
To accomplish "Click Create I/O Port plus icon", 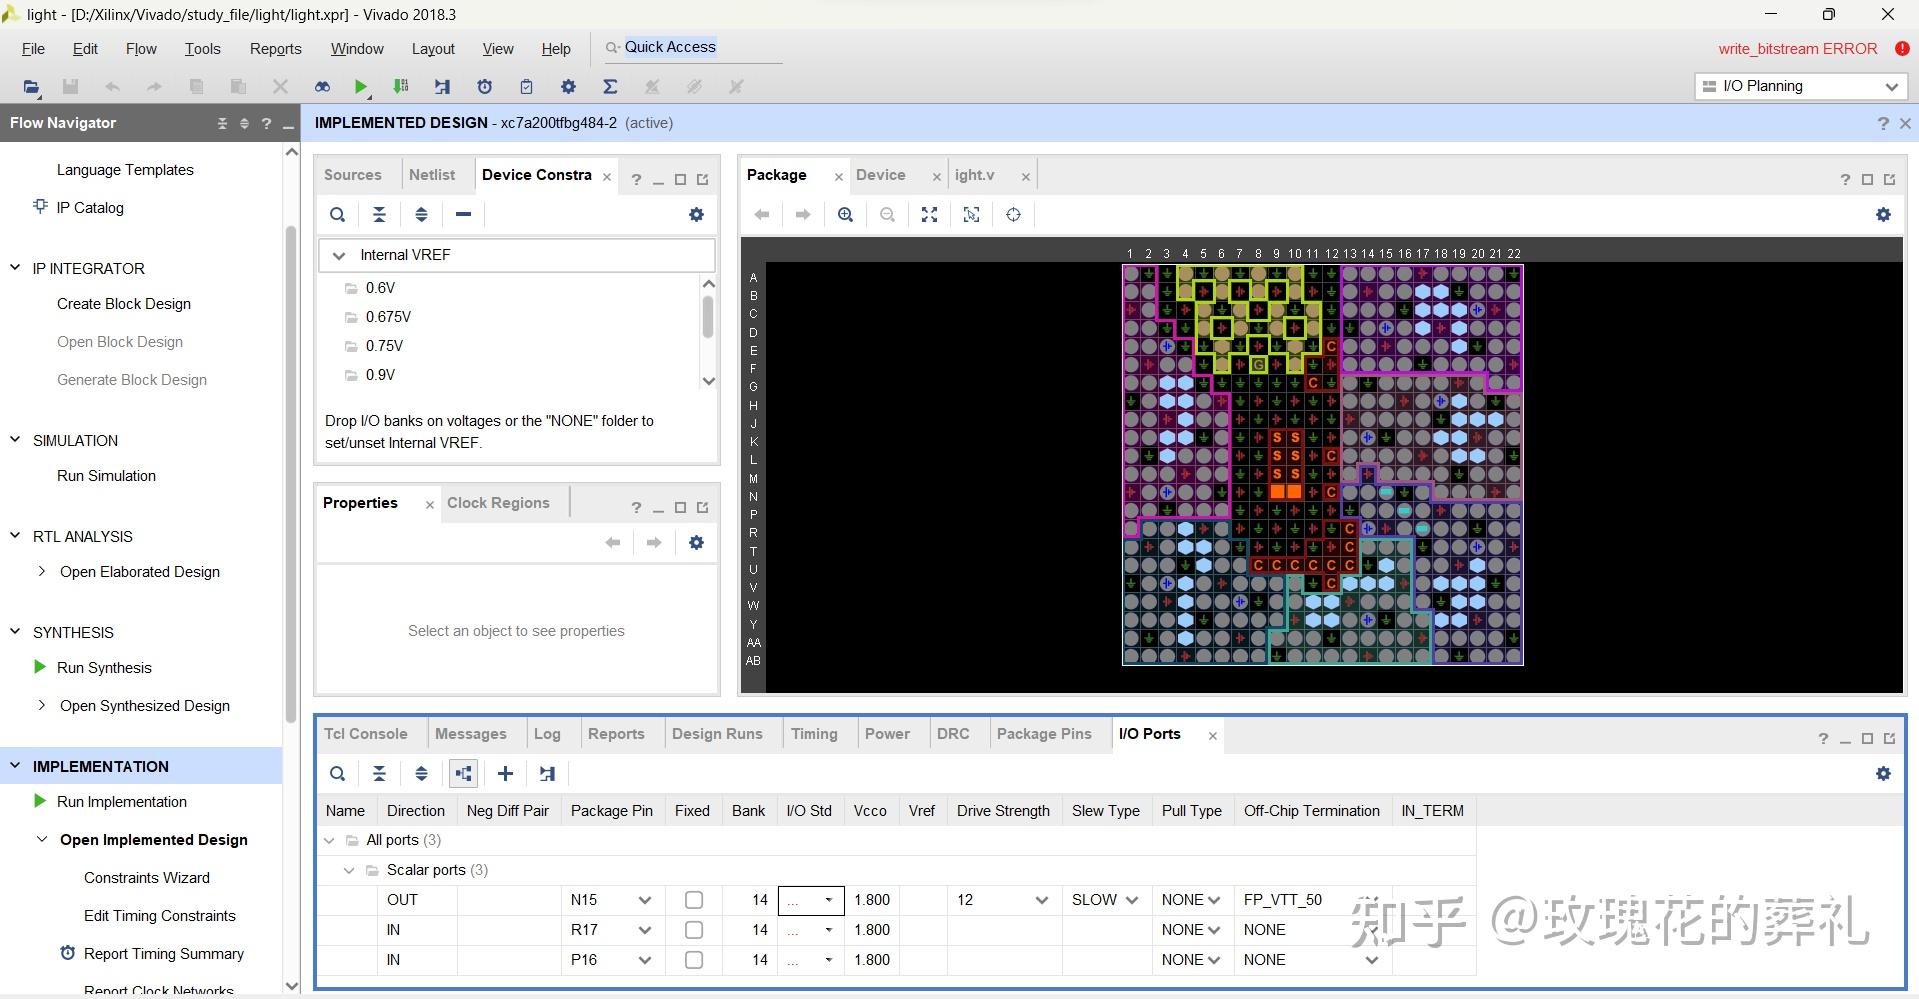I will 505,773.
